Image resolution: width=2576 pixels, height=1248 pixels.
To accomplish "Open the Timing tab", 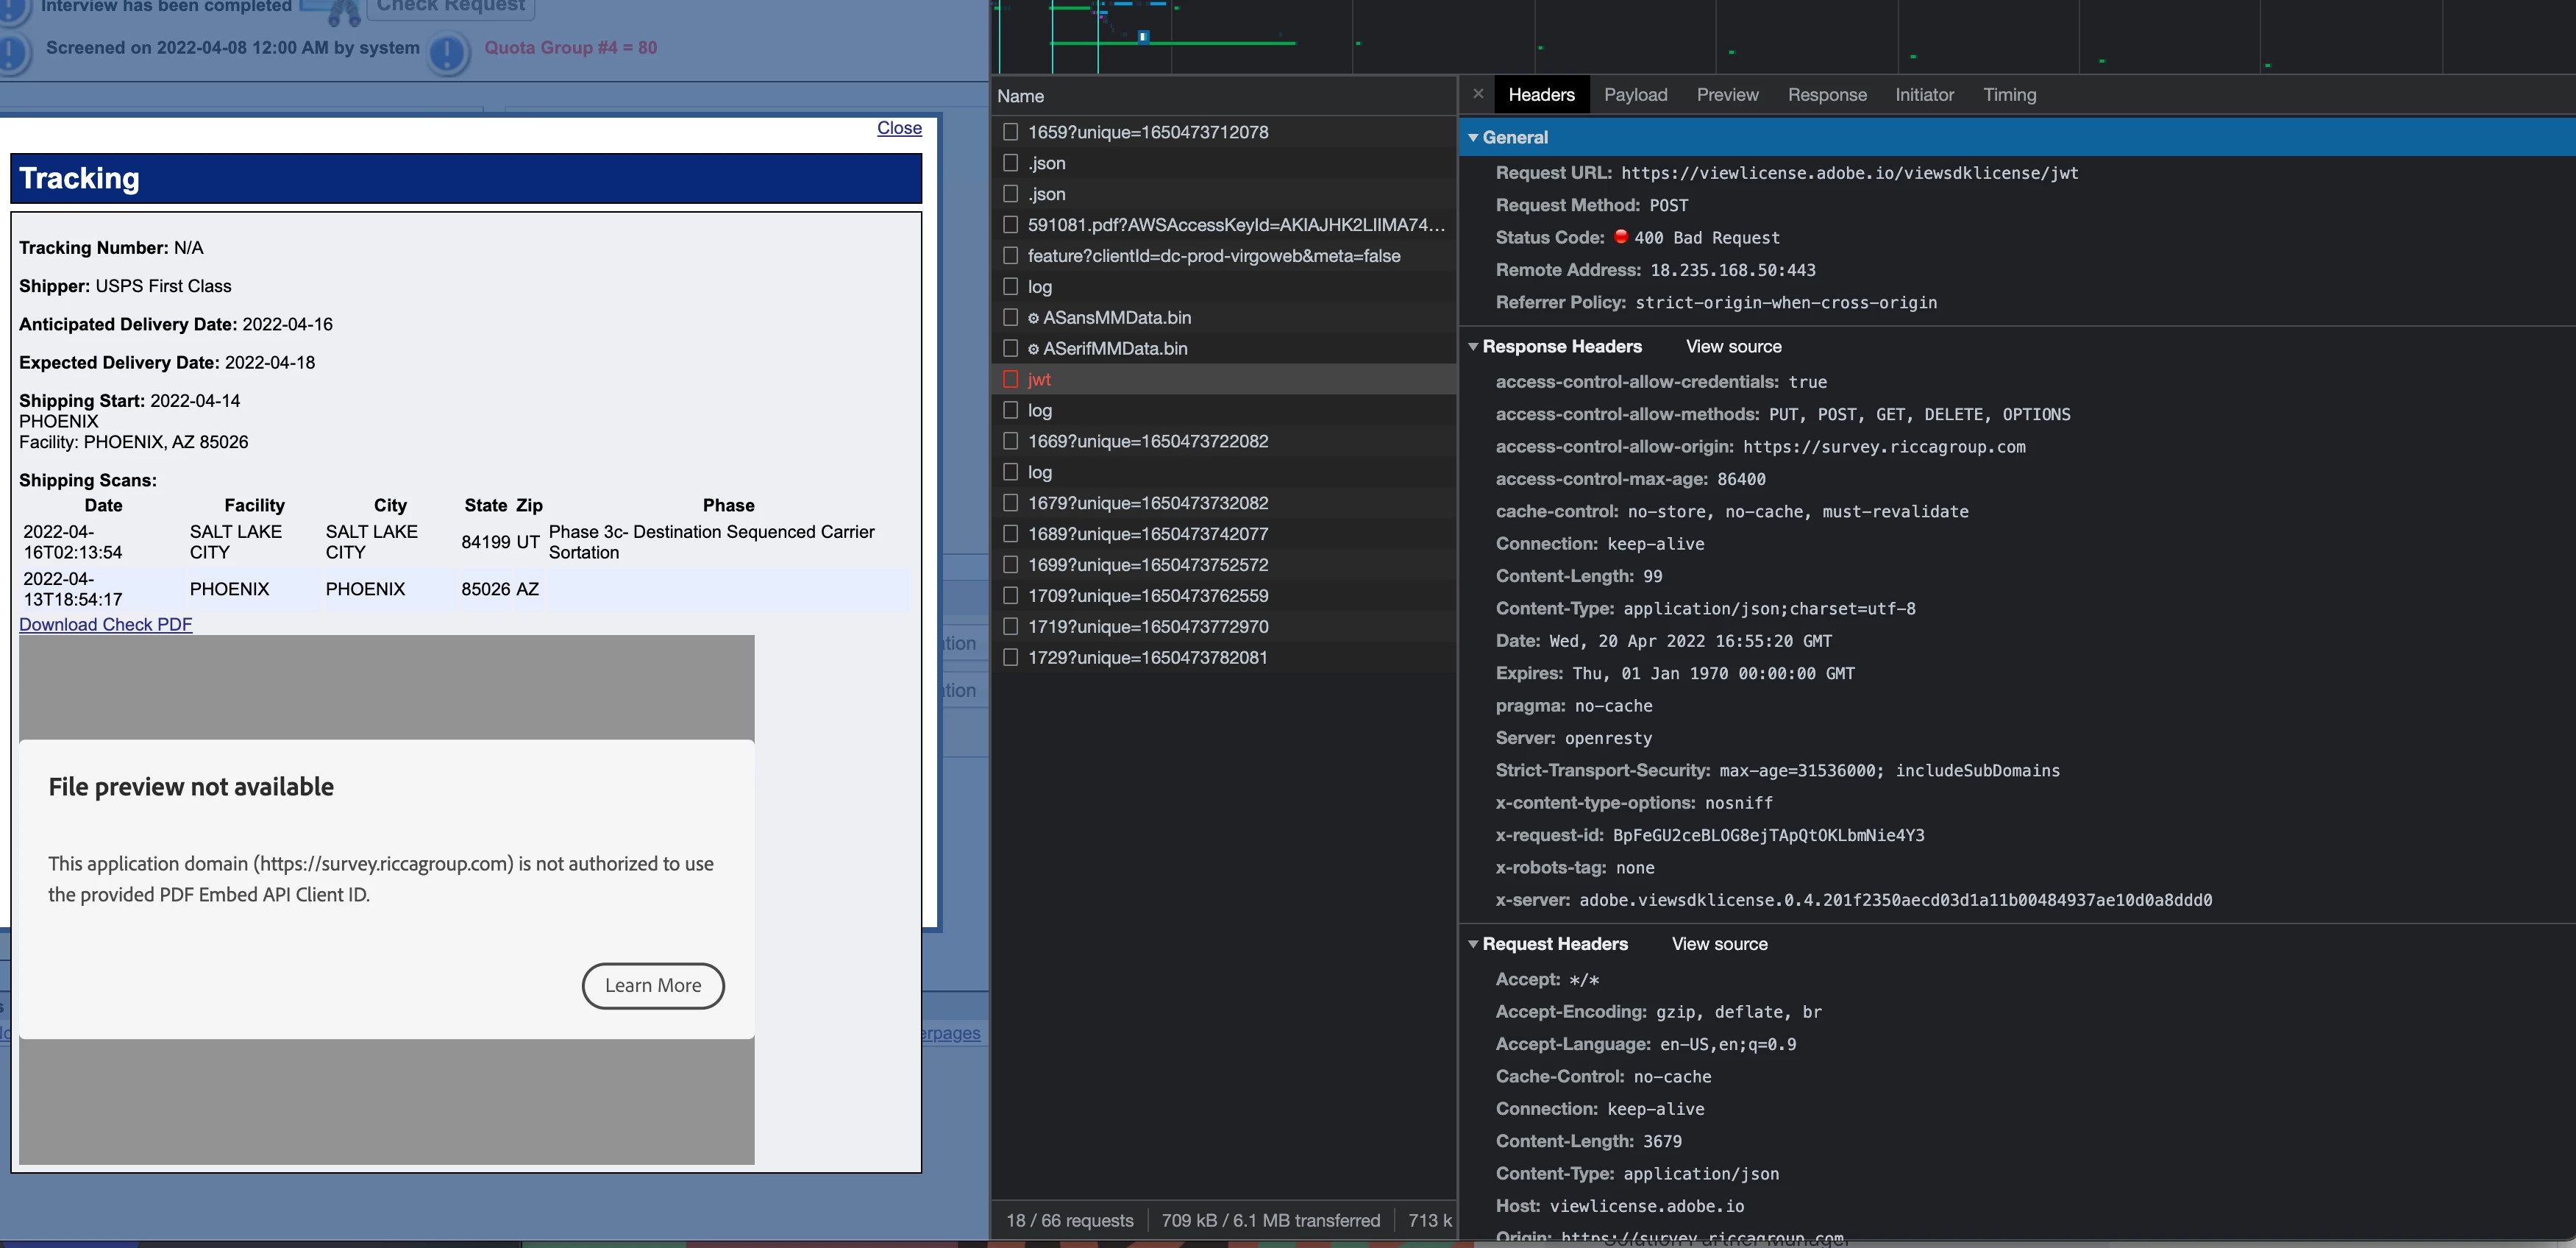I will pos(2009,94).
